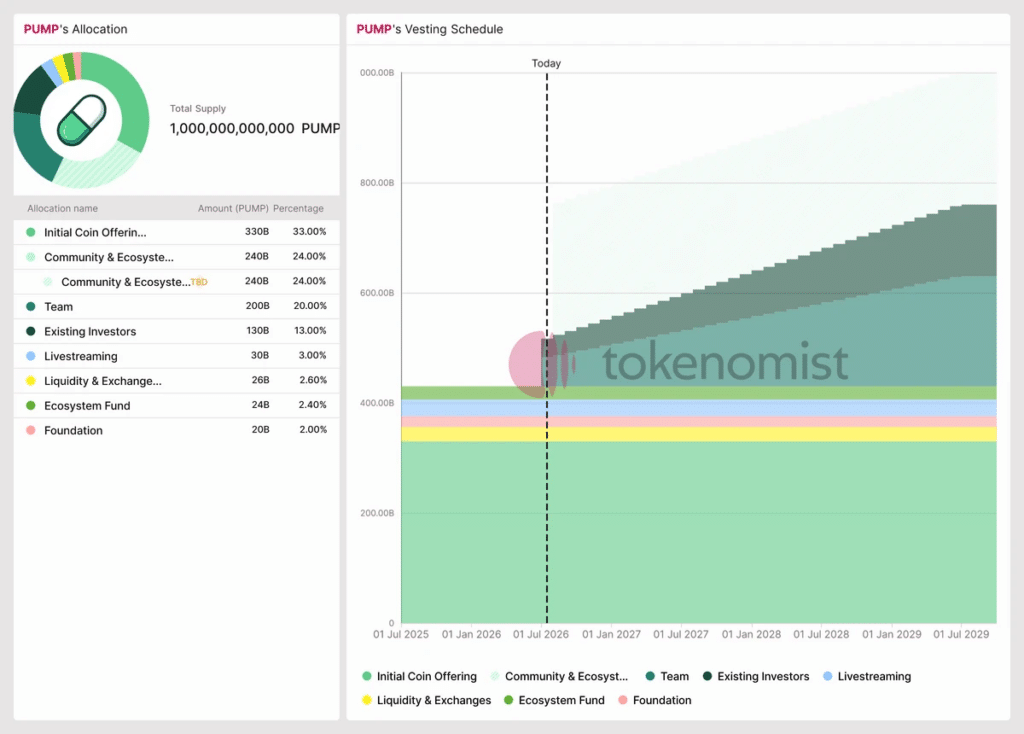Screen dimensions: 1024x734
Task: Click the 01 Jan 2028 axis label
Action: 752,634
